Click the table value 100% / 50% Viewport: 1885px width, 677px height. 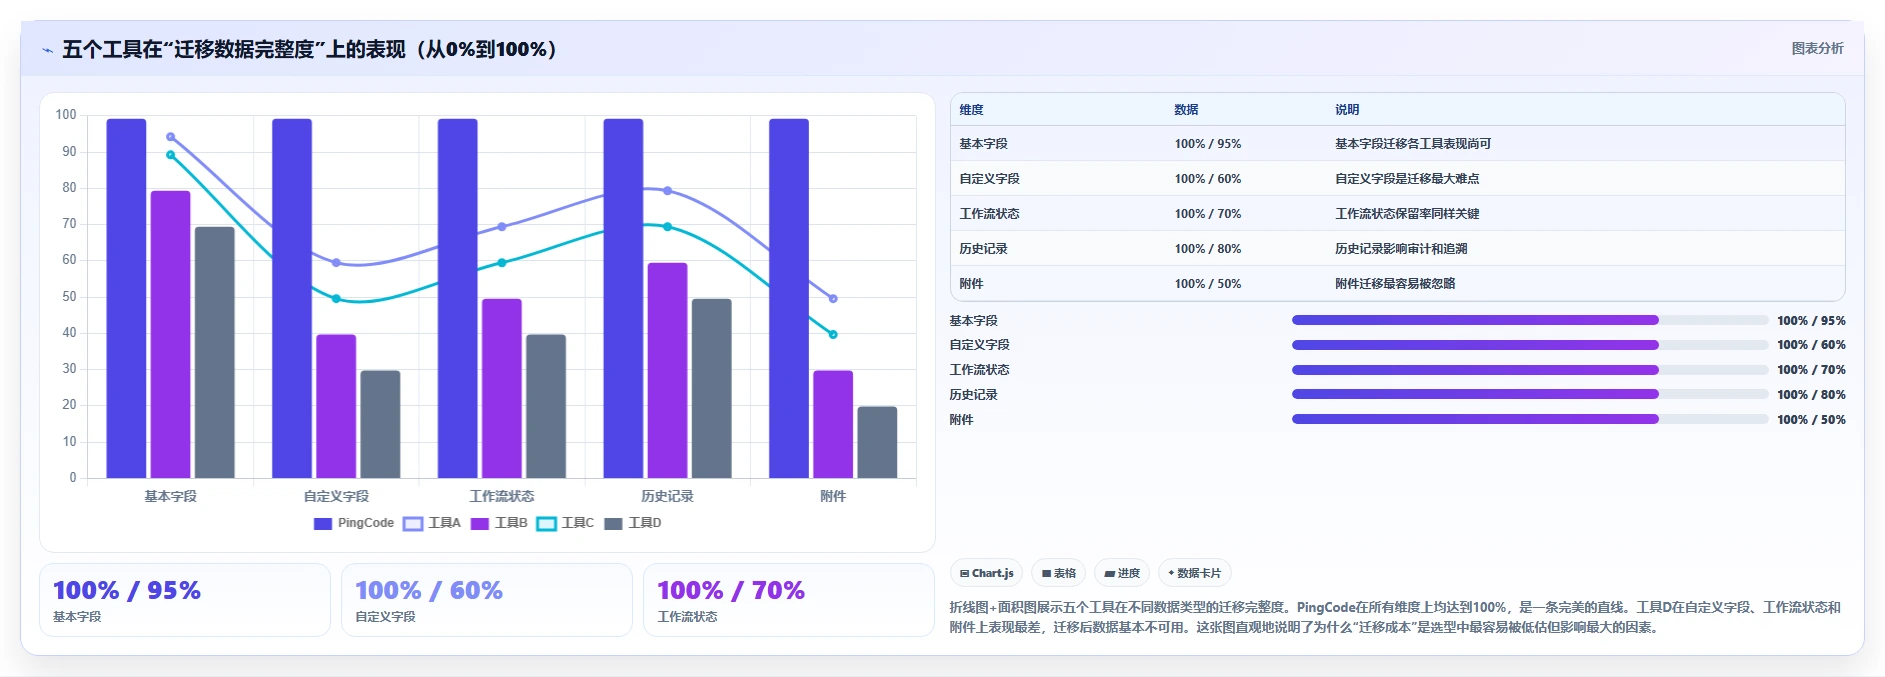[x=1208, y=284]
